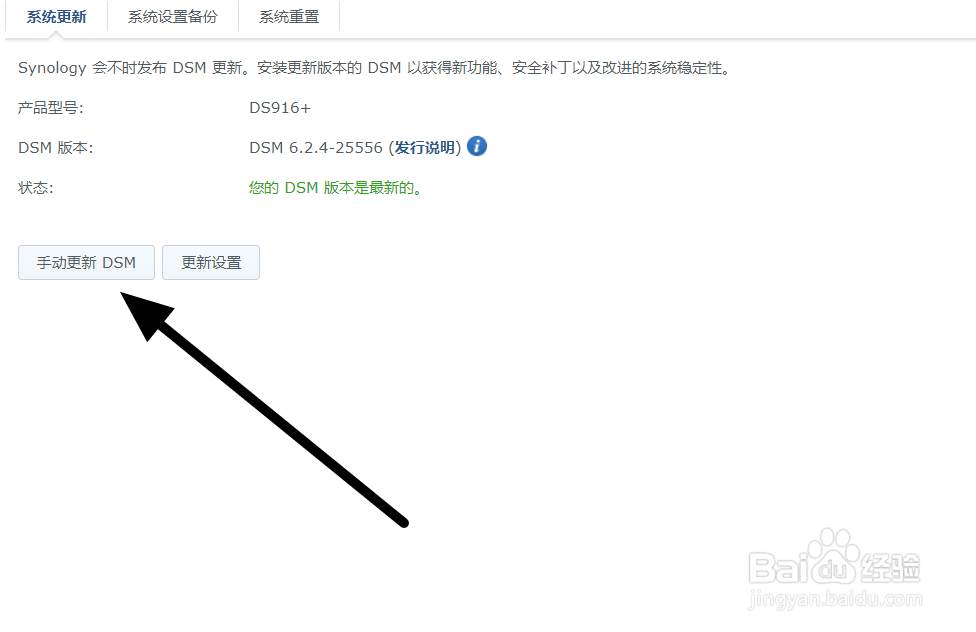Click the green up-to-date status message
976x632 pixels.
pos(336,187)
